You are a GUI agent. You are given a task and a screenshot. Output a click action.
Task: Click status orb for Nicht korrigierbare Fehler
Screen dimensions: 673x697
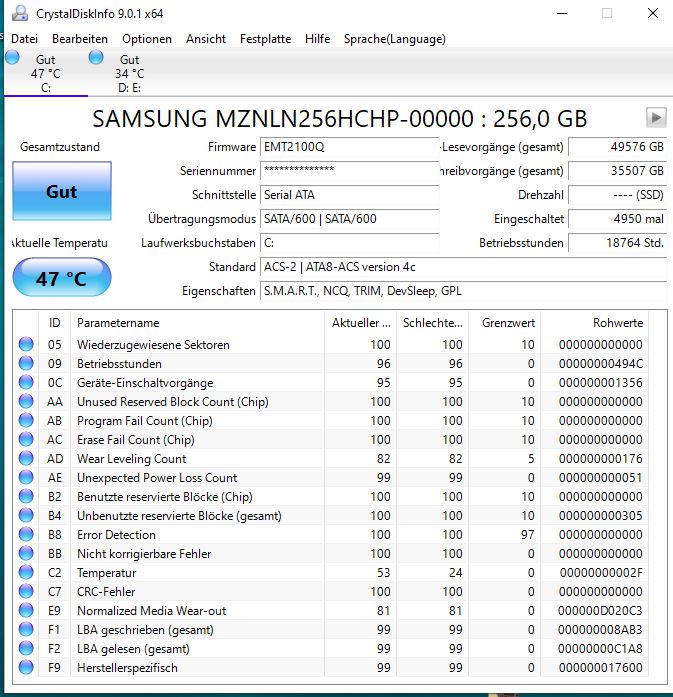click(x=26, y=553)
